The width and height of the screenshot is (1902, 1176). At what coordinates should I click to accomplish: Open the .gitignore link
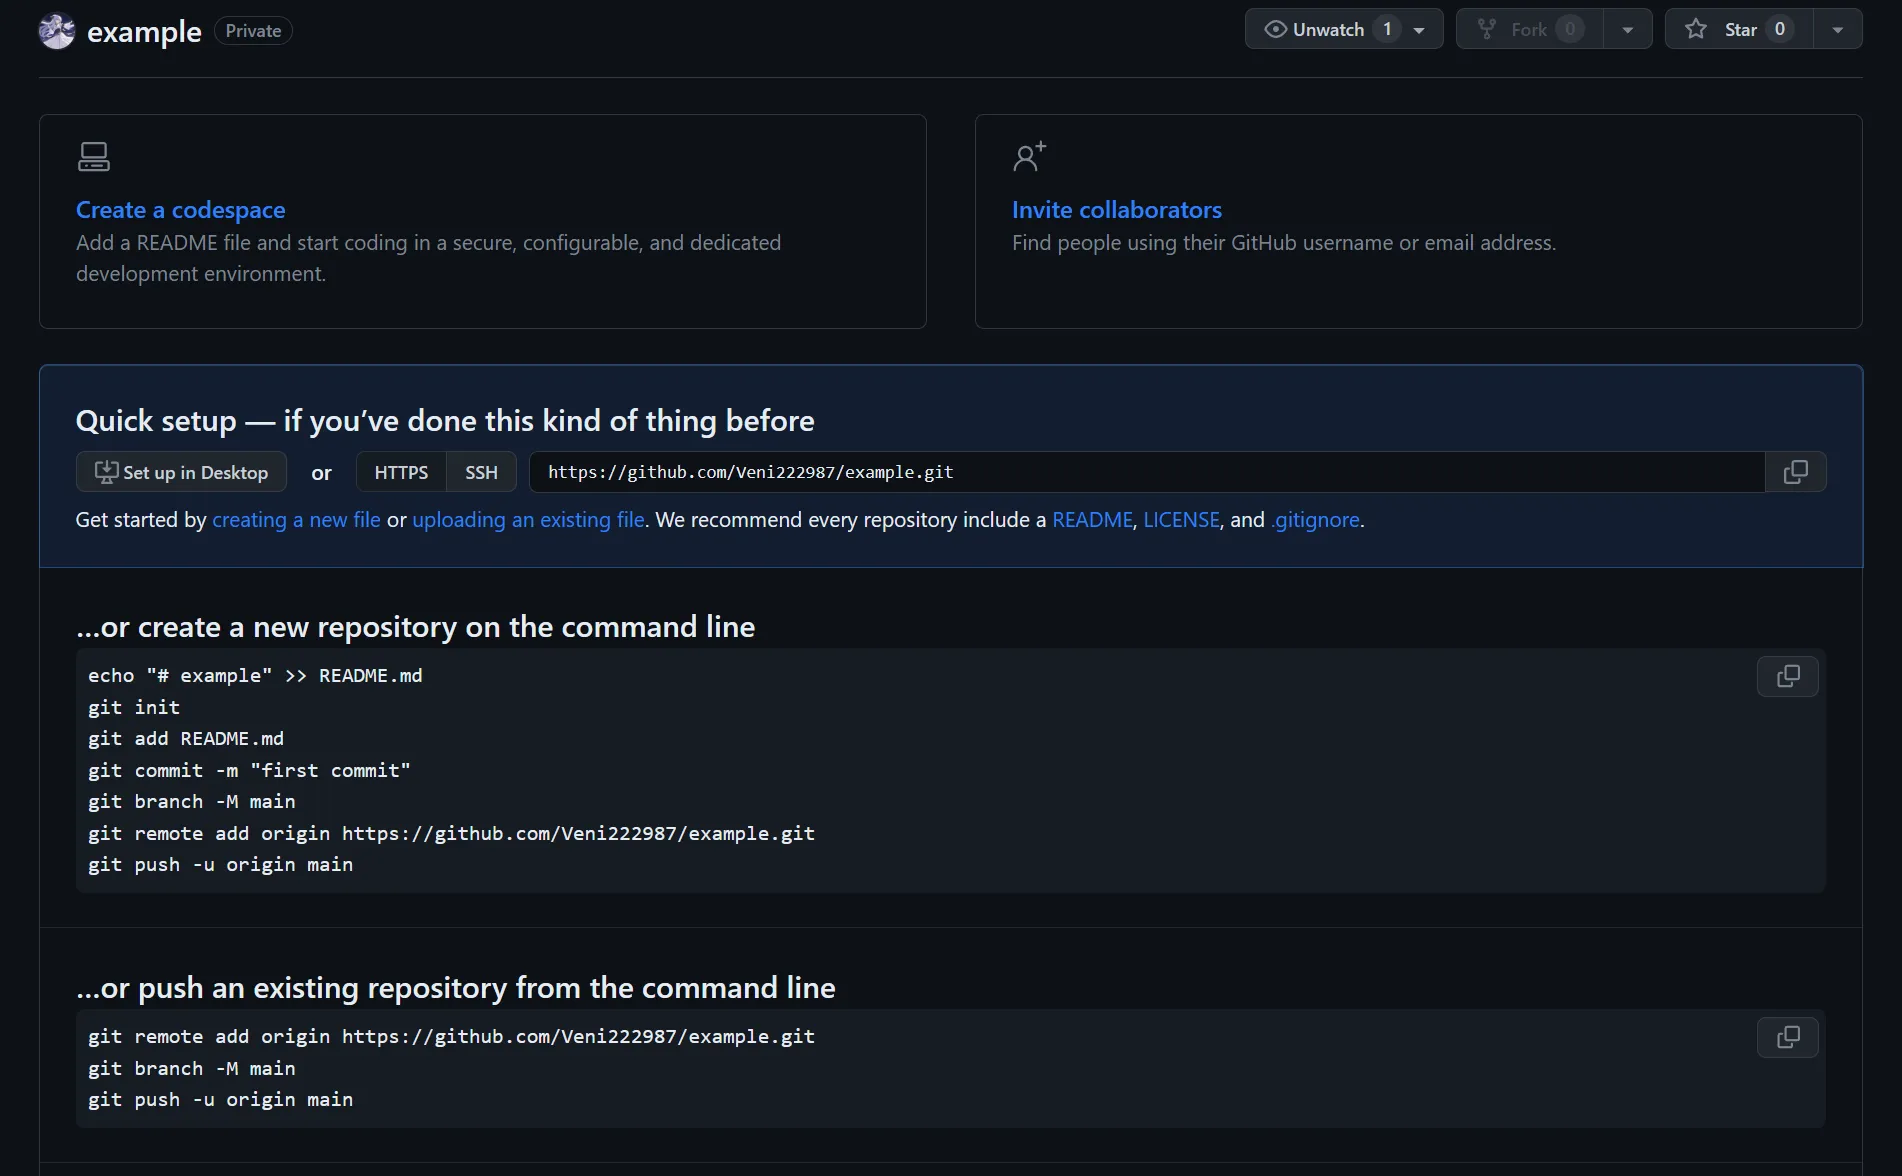(1315, 520)
